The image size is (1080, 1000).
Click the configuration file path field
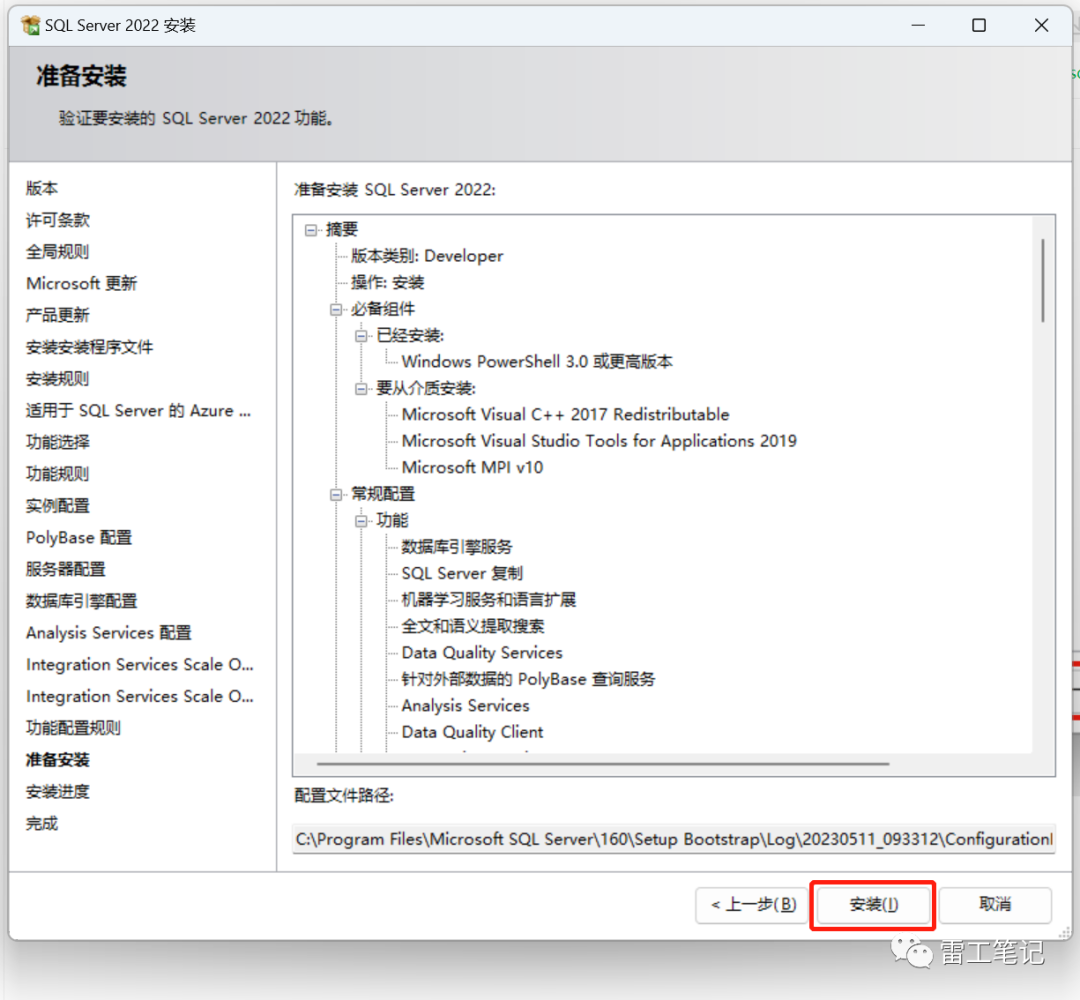674,839
